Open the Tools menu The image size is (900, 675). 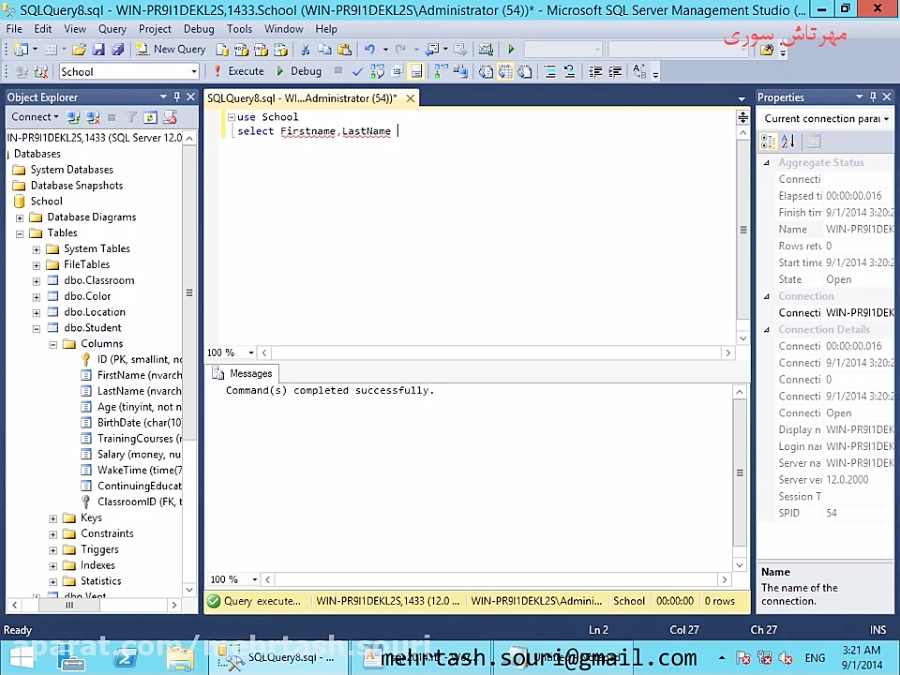(x=239, y=29)
